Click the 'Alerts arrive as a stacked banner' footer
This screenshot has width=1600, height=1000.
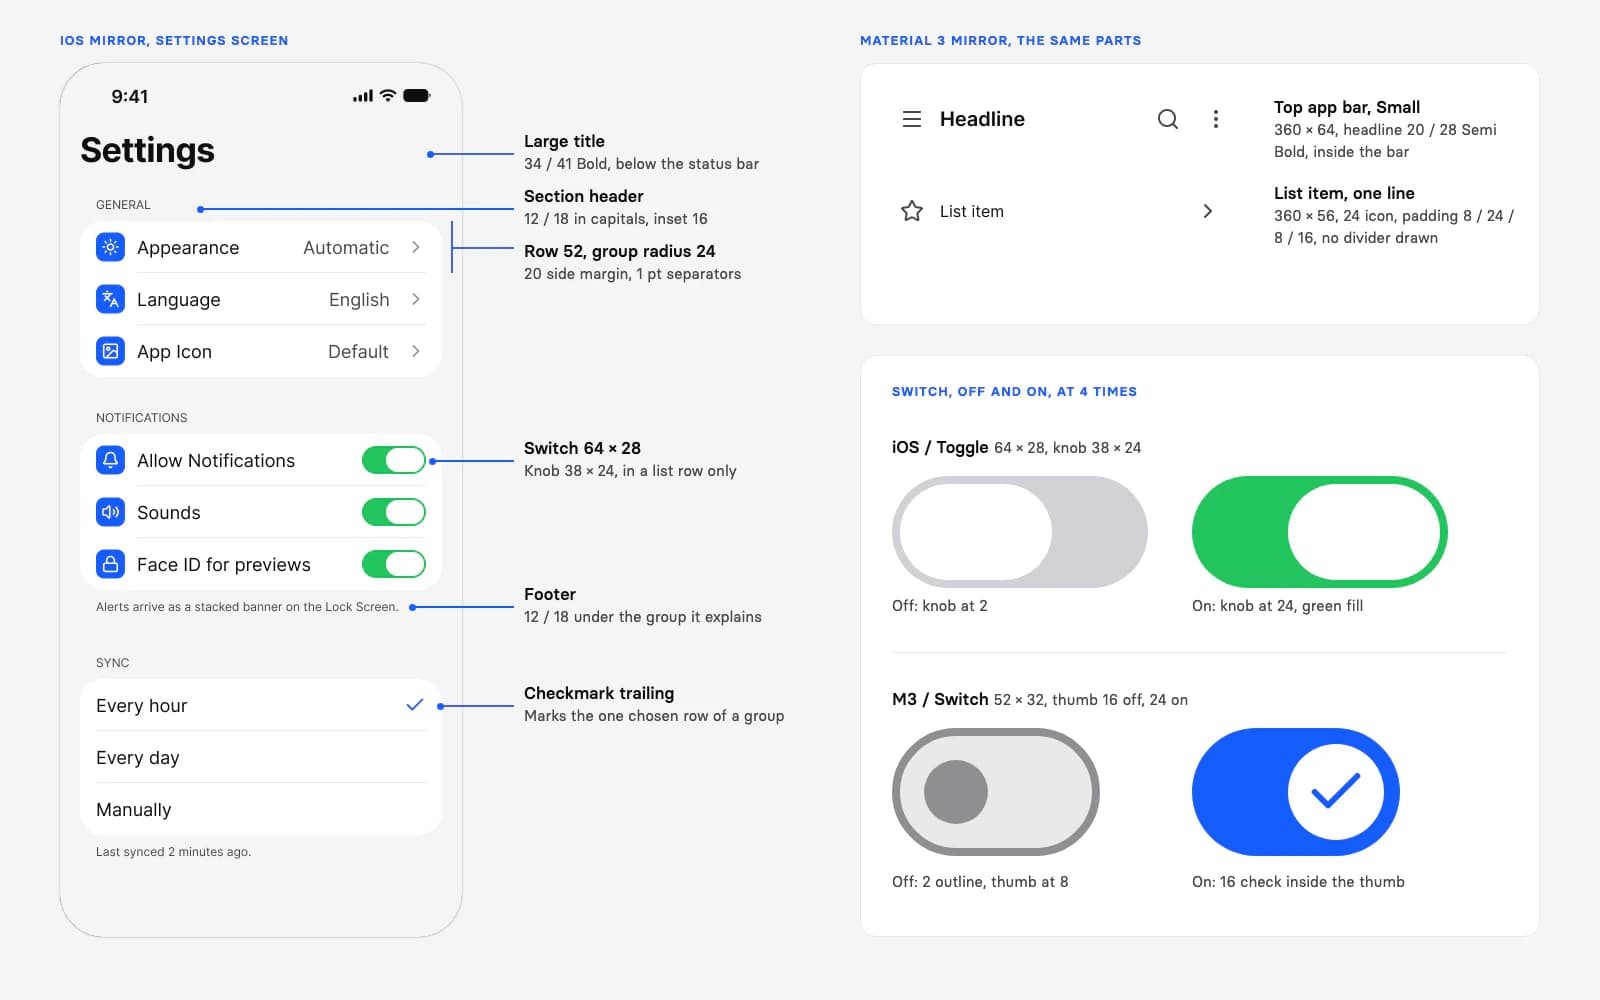click(x=247, y=607)
